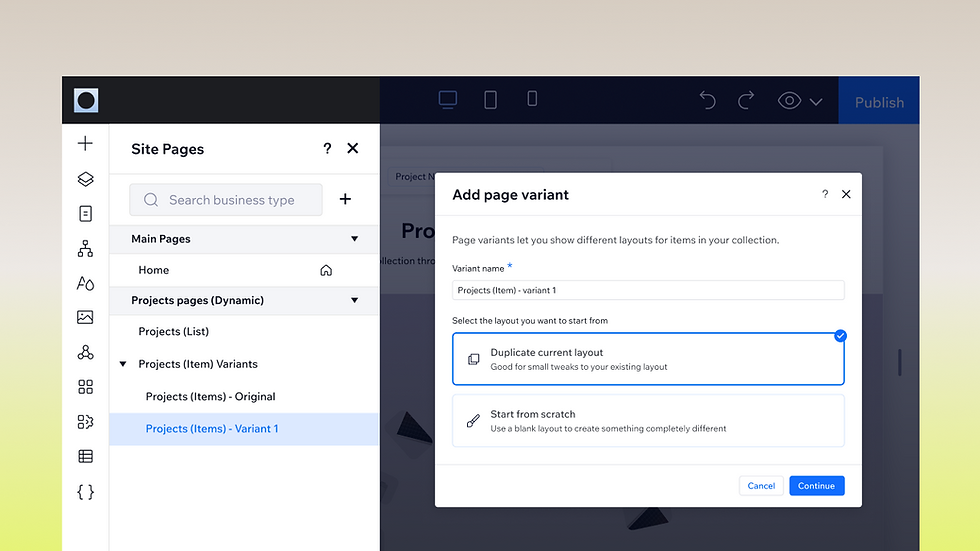Viewport: 980px width, 551px height.
Task: Open the connected circles icon in sidebar
Action: [x=85, y=352]
